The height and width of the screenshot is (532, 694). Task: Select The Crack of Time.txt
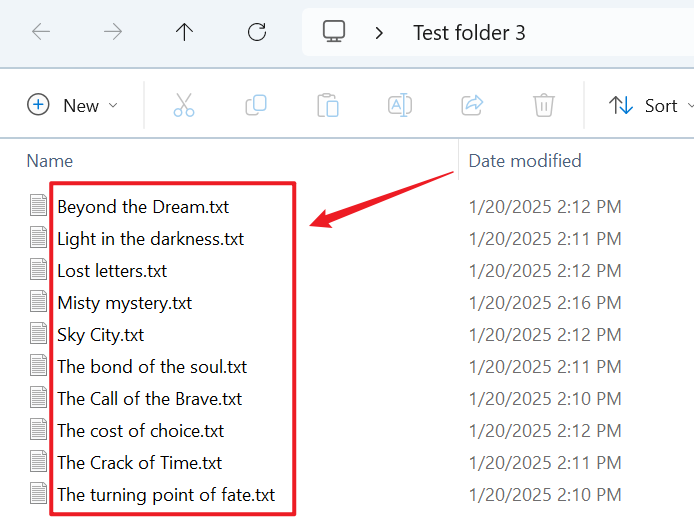(x=139, y=463)
